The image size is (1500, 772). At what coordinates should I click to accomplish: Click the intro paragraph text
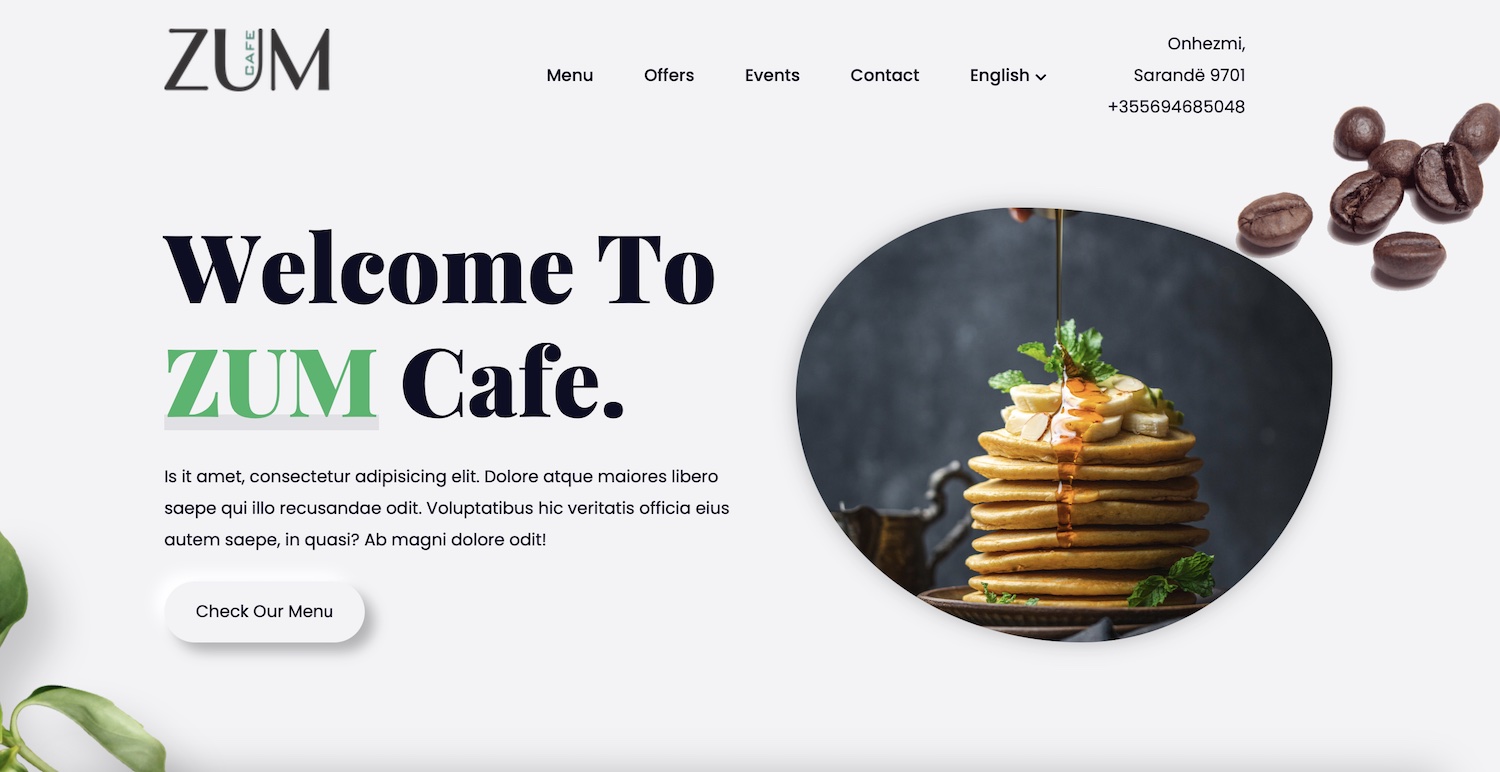pos(447,508)
